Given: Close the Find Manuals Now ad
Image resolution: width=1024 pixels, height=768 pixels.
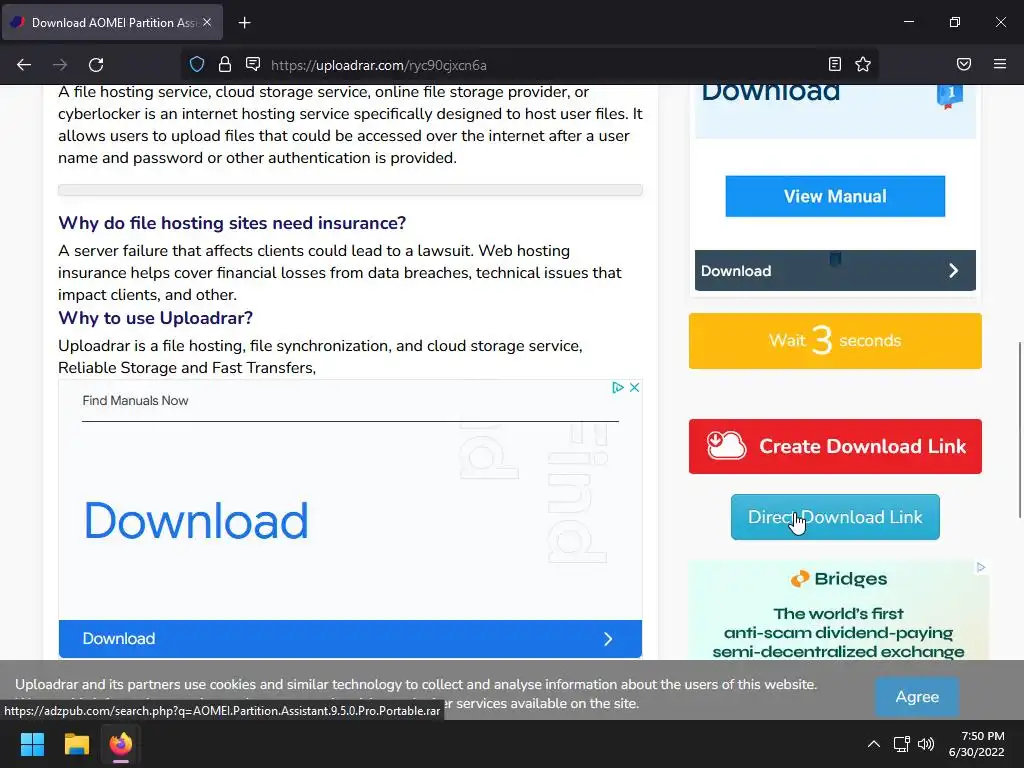Looking at the screenshot, I should pos(634,387).
